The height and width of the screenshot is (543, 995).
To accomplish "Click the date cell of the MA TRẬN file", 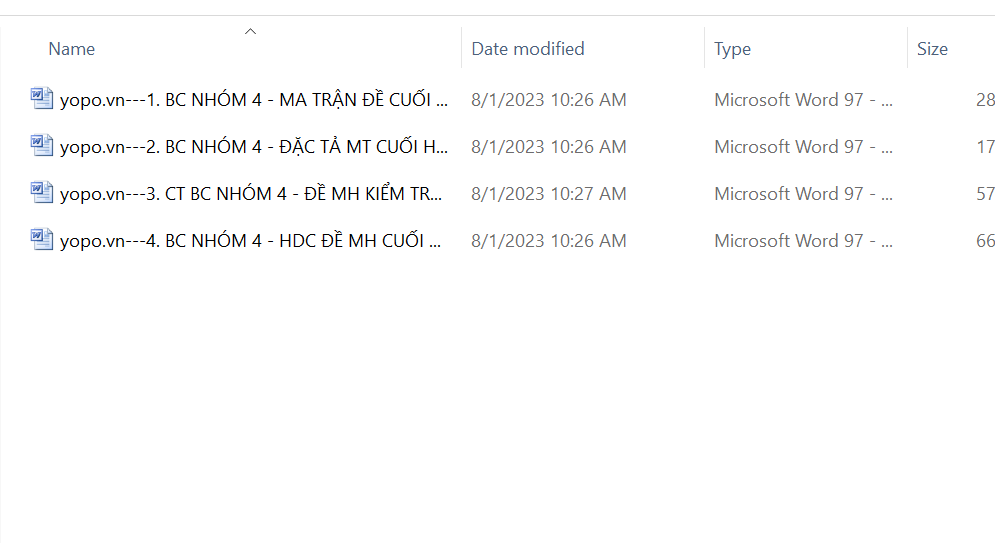I will click(549, 100).
